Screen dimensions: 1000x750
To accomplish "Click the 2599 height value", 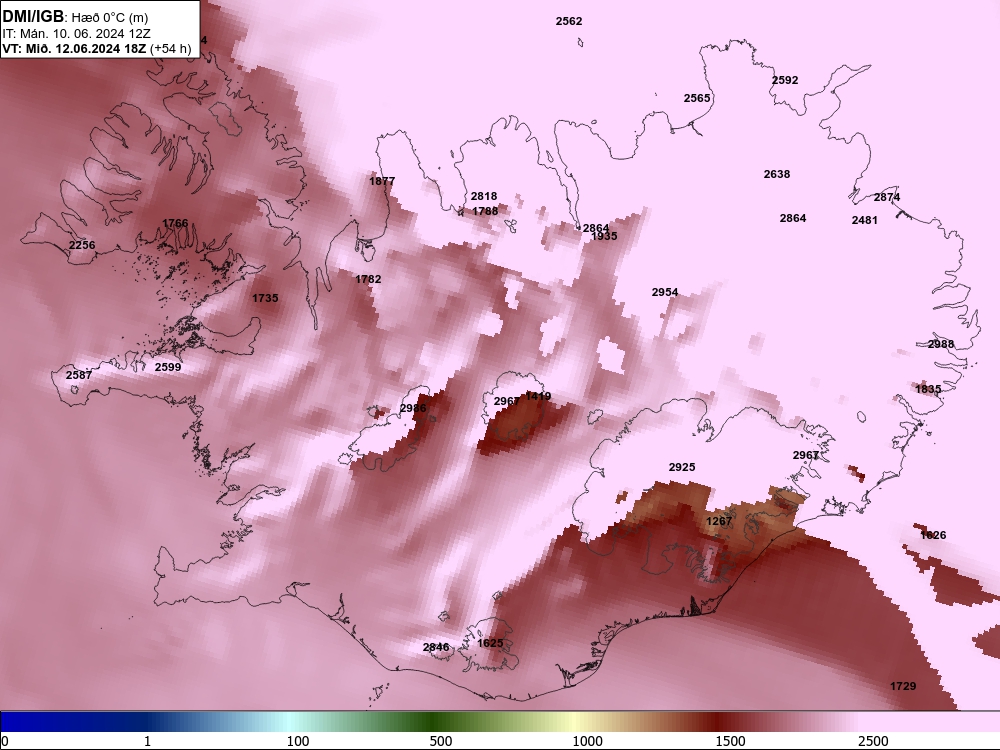I will [x=168, y=367].
